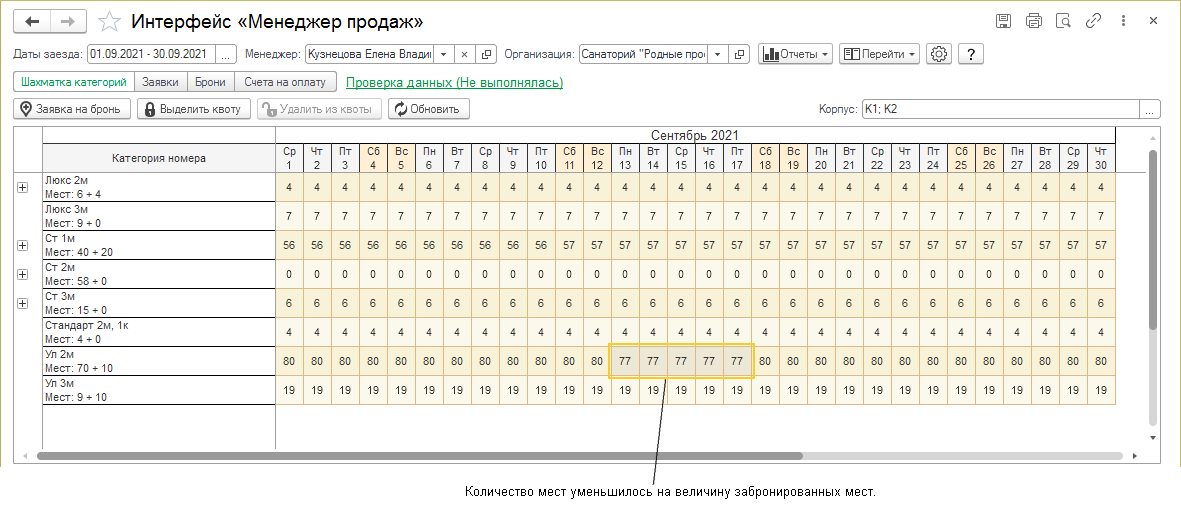Click the Удалить из квоты button

(x=319, y=109)
